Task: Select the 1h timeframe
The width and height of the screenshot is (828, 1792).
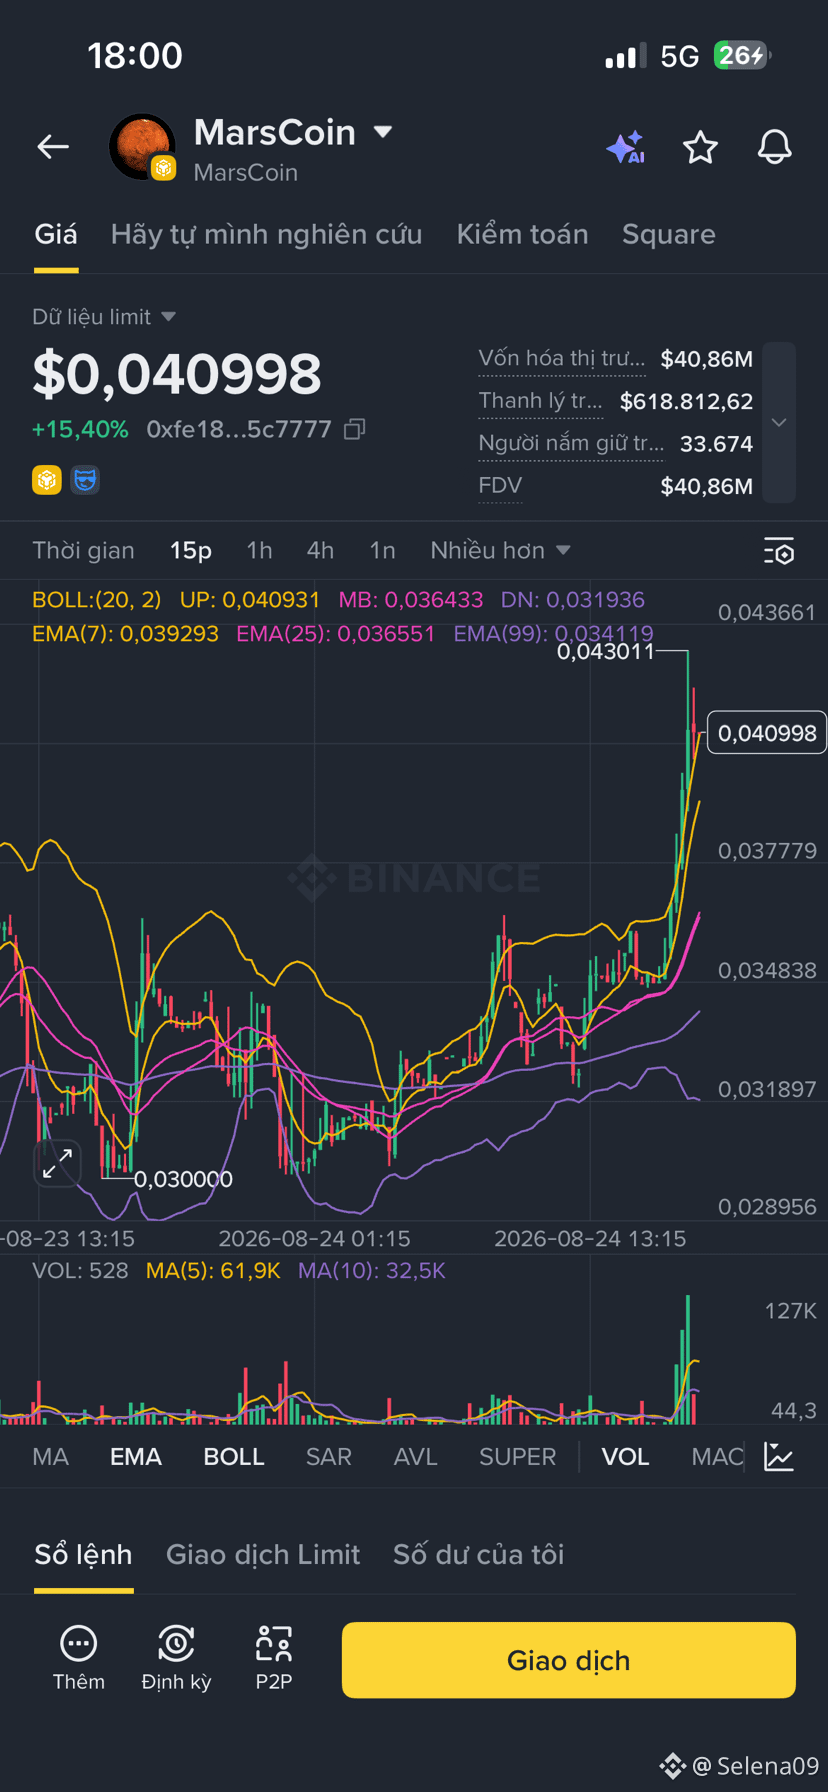Action: click(259, 550)
